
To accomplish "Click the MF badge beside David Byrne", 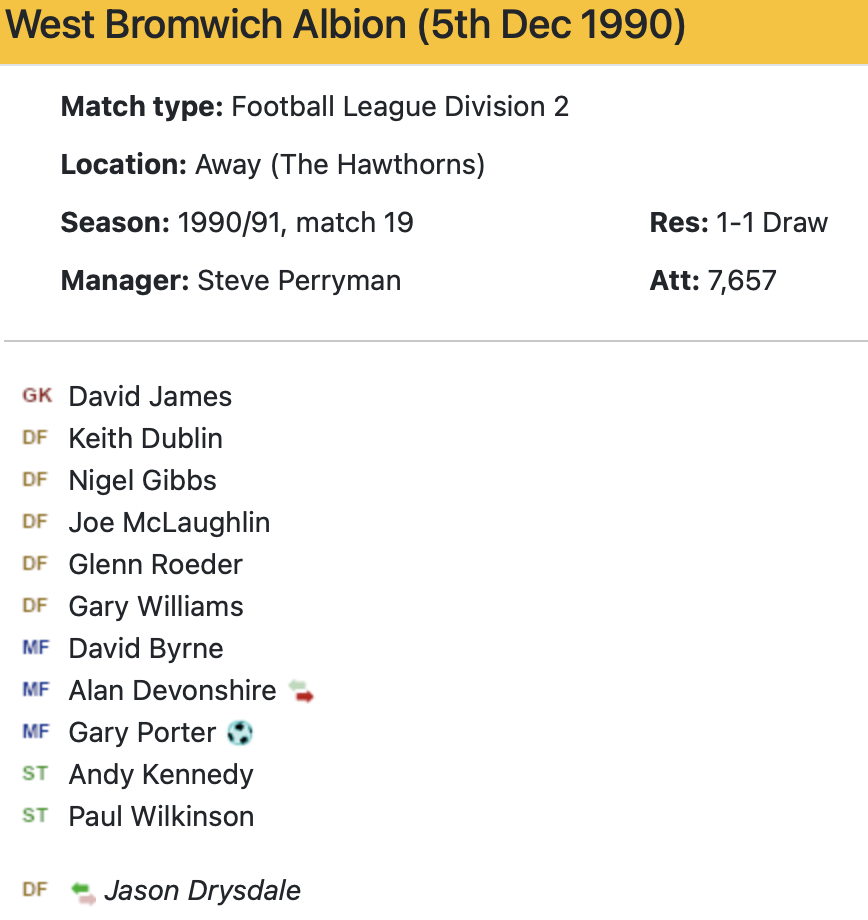I will tap(36, 648).
